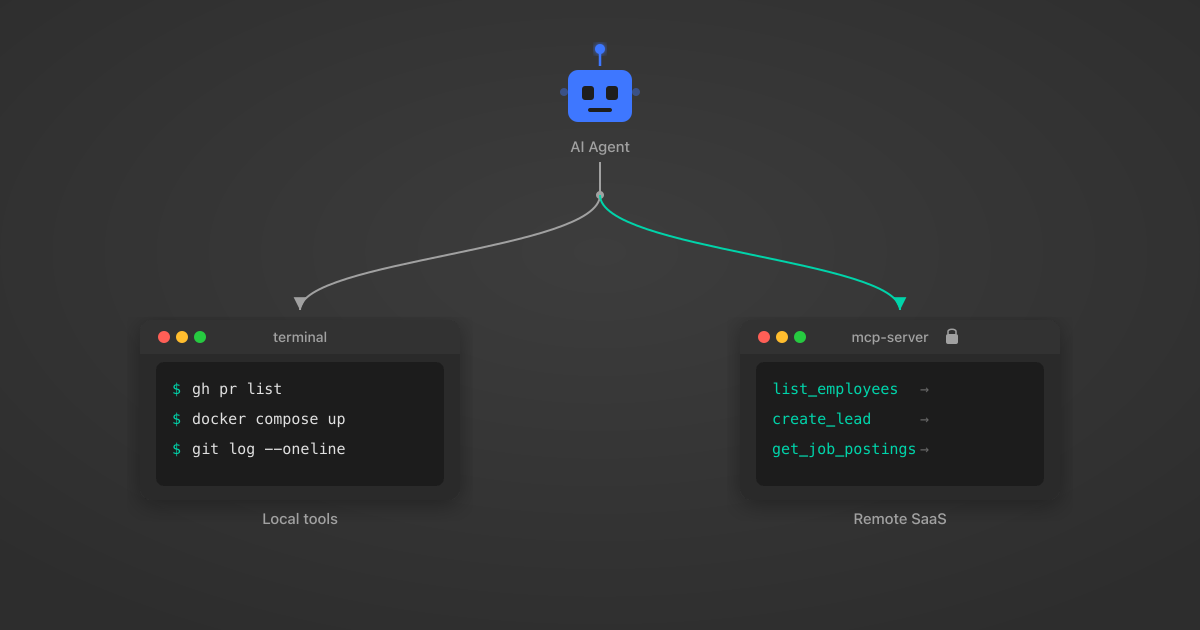1200x630 pixels.
Task: Click the 'AI Agent' label
Action: [600, 147]
